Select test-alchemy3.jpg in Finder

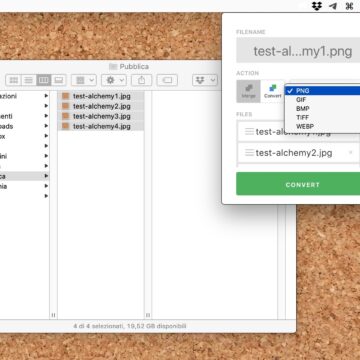point(101,116)
